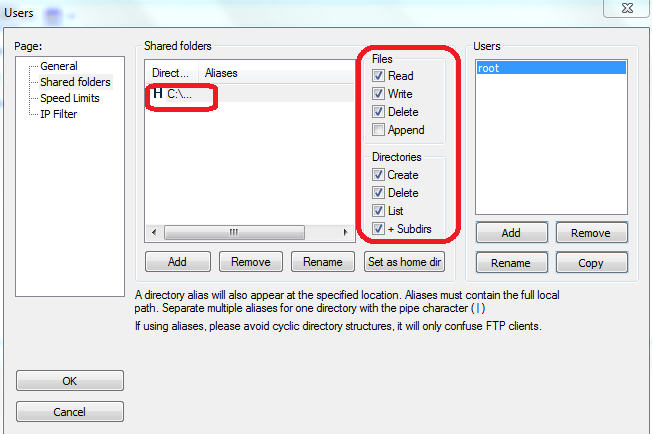Toggle the + Subdirs checkbox

pyautogui.click(x=378, y=229)
